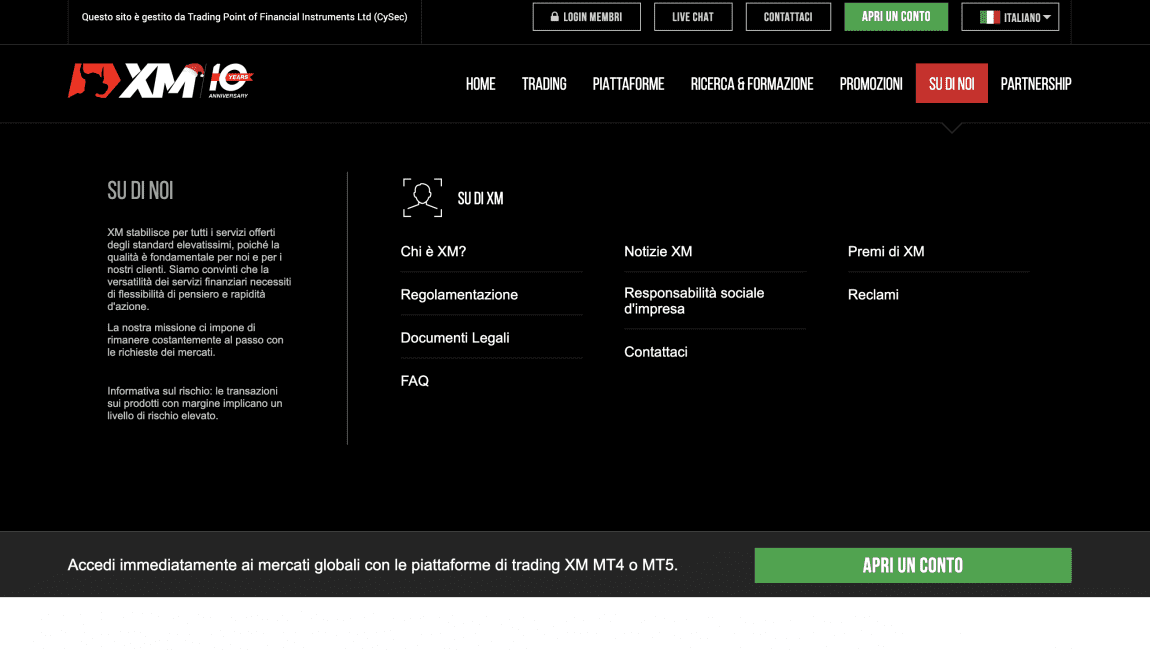Click the Contattaci button in the top bar
The height and width of the screenshot is (650, 1150).
(787, 17)
